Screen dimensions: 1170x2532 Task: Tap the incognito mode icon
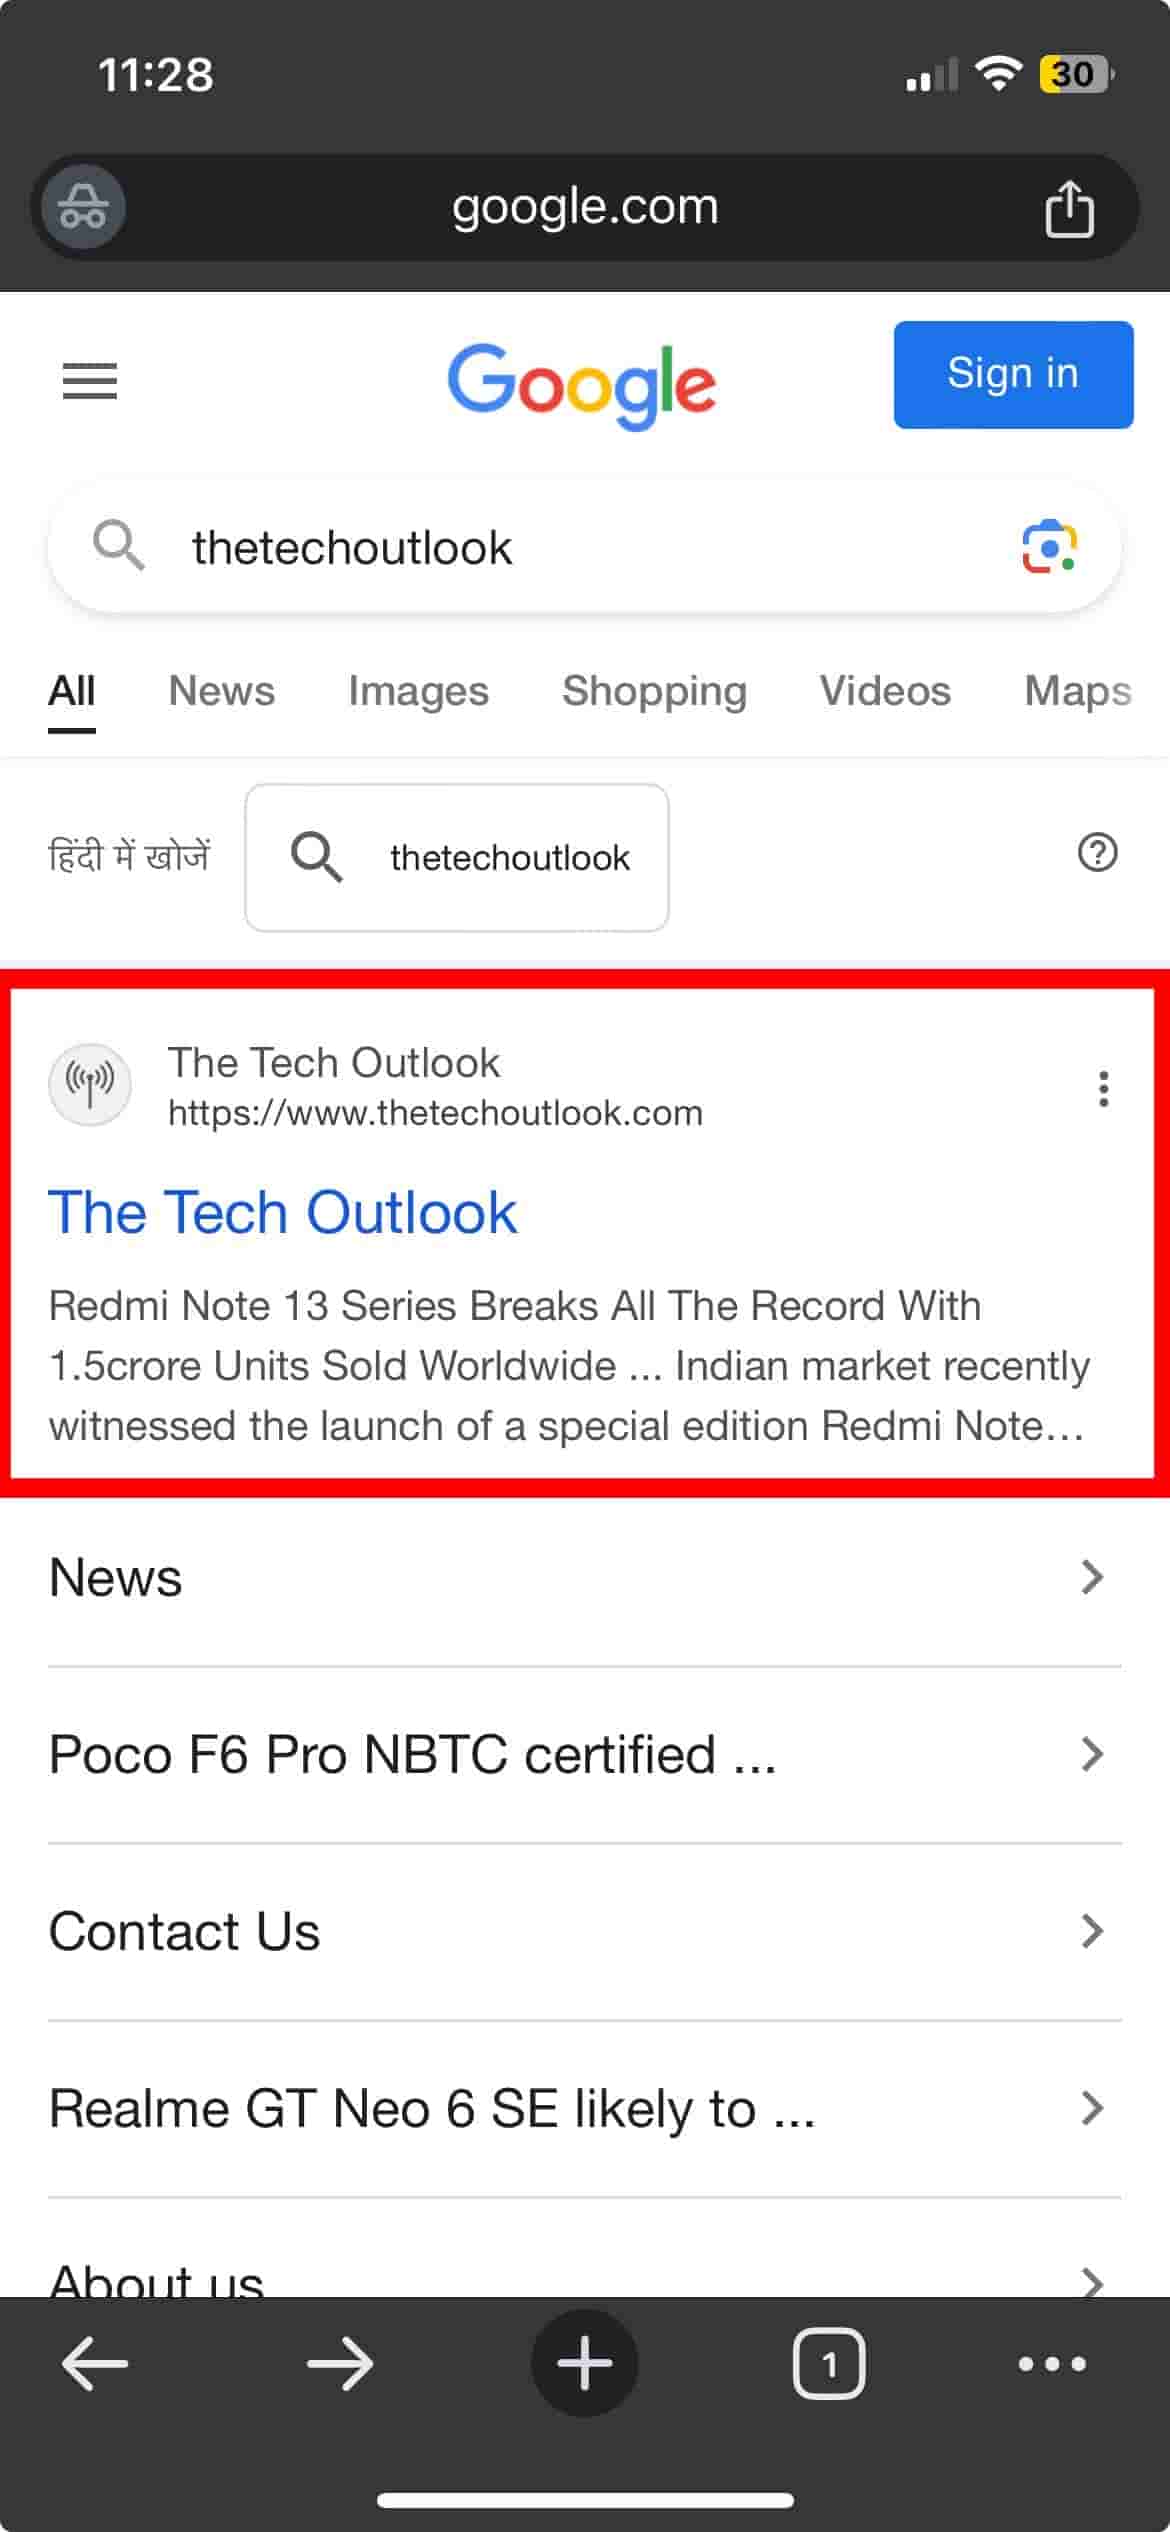(x=83, y=207)
